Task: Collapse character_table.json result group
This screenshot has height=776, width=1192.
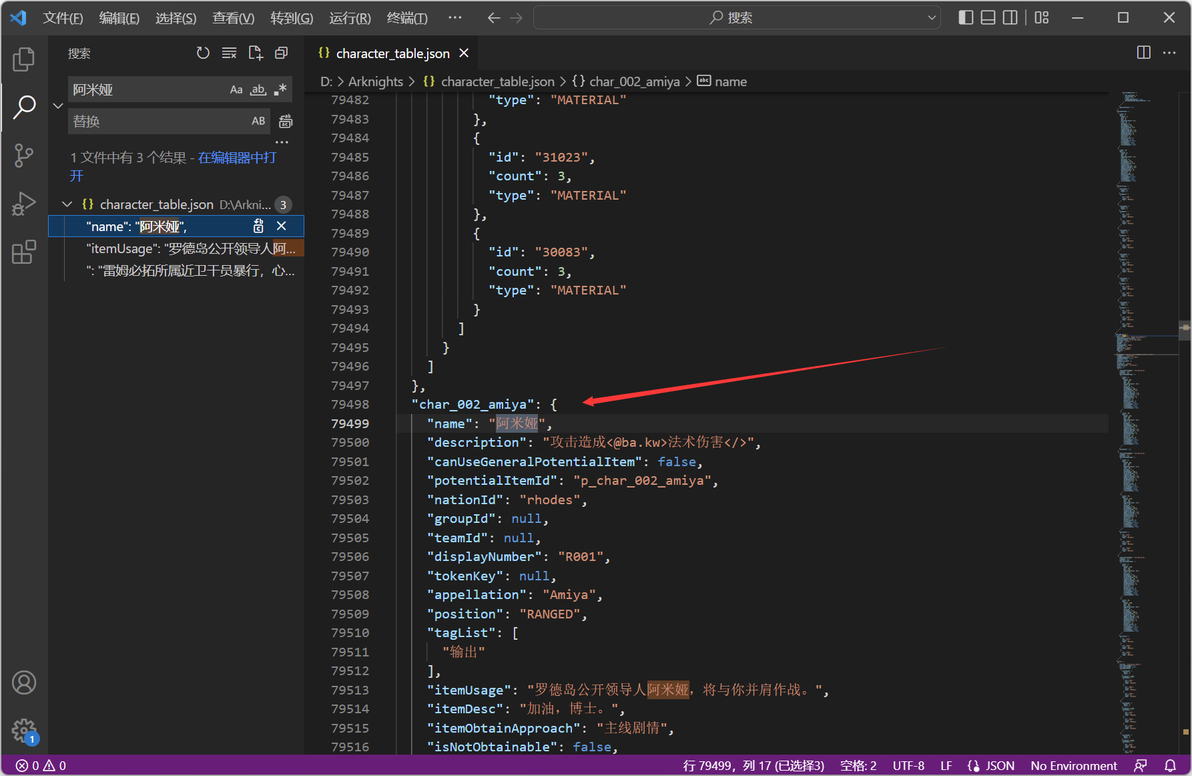Action: tap(67, 204)
